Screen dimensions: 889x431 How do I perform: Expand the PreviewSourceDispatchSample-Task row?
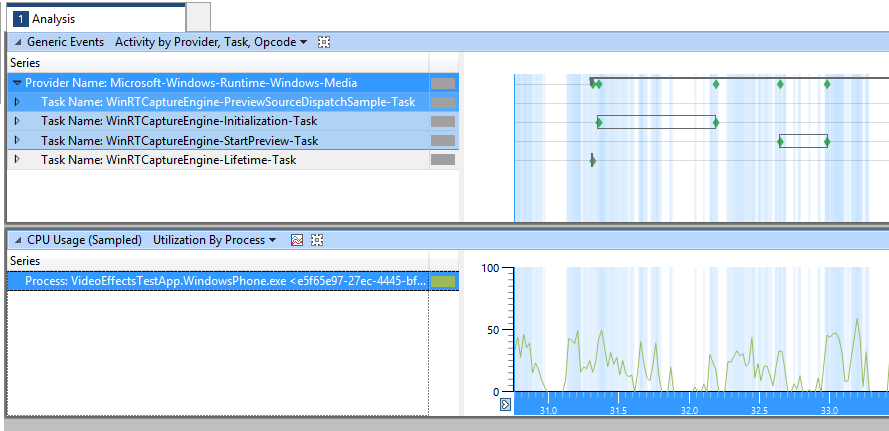point(17,102)
